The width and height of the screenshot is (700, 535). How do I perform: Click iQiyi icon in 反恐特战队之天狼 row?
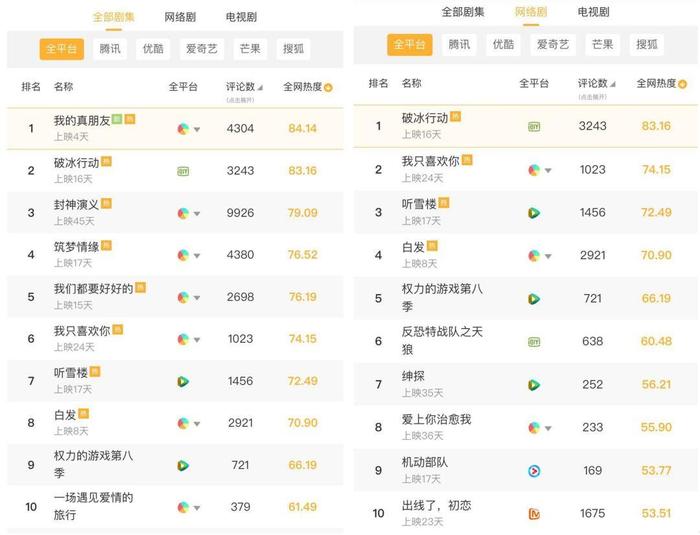(x=534, y=342)
